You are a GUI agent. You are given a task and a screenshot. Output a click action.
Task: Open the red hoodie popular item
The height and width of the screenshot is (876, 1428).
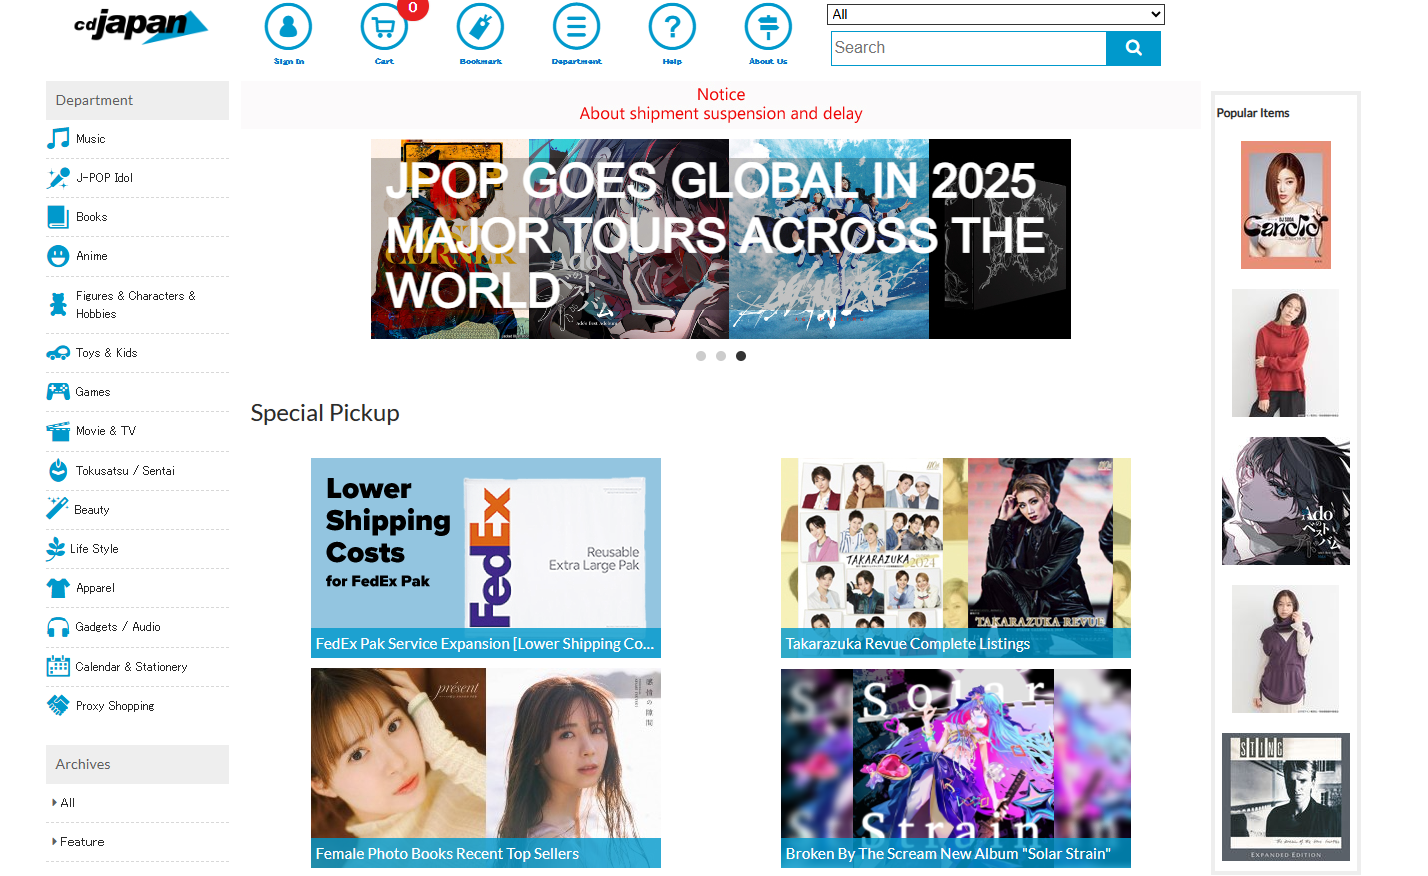[x=1286, y=353]
